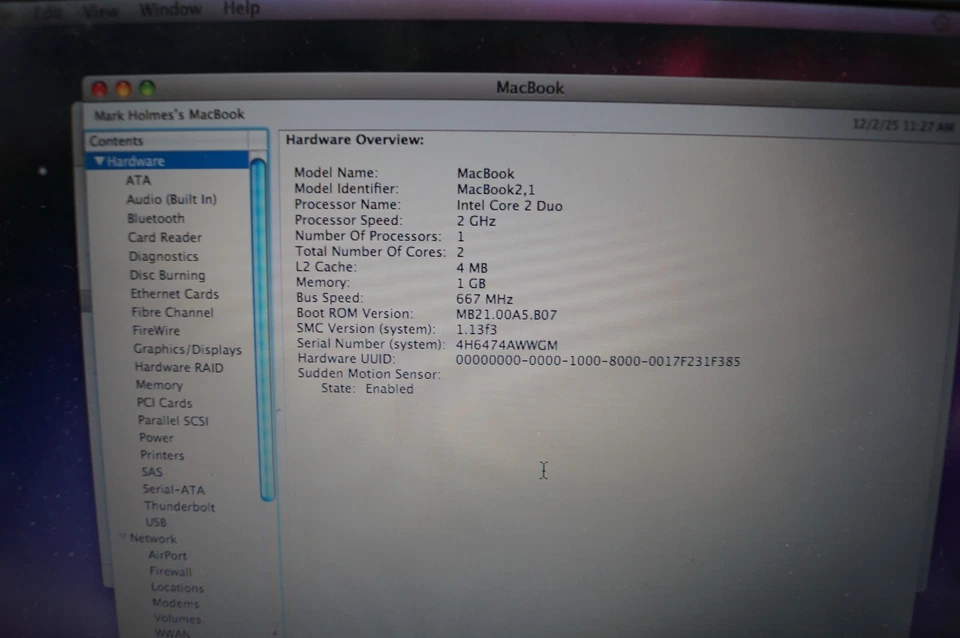Open the Window menu
The image size is (960, 638).
point(169,8)
